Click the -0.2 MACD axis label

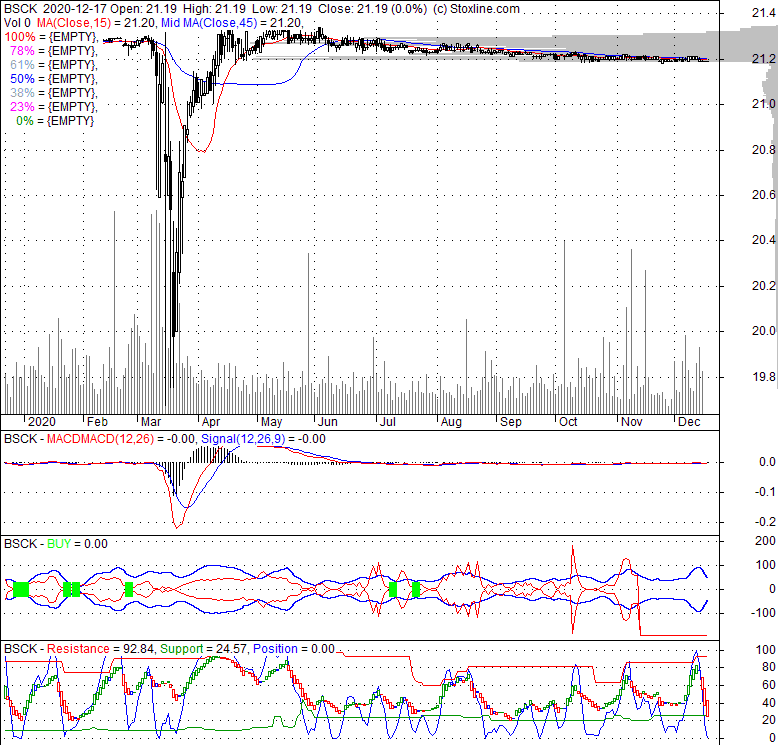point(765,522)
